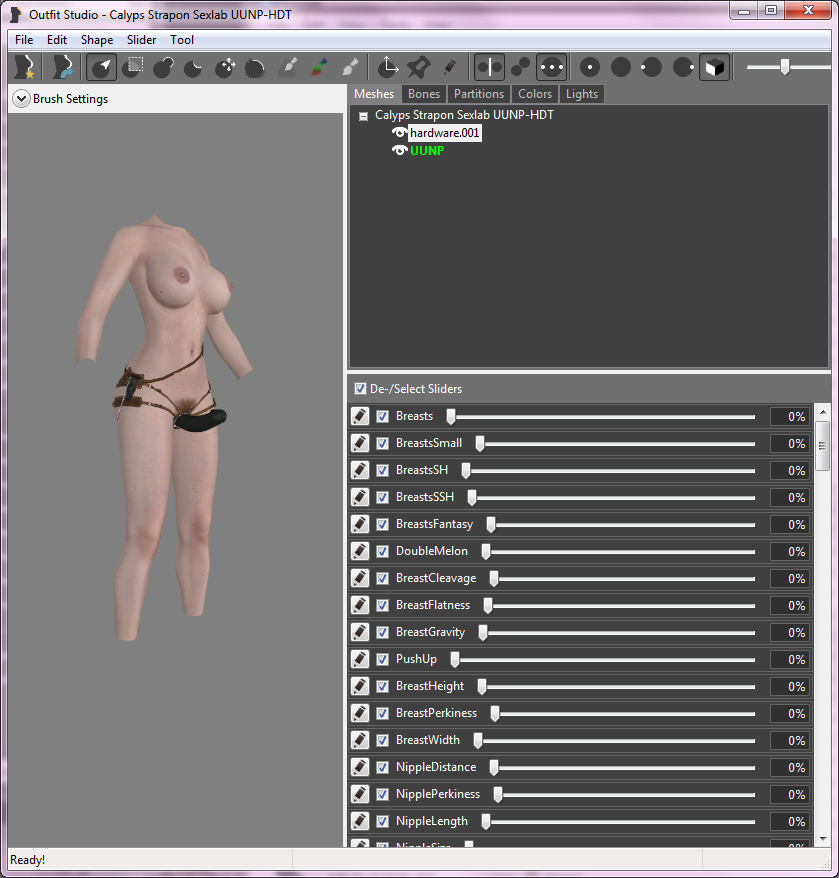The width and height of the screenshot is (839, 878).
Task: Click the BreastsFantasy slider handle
Action: click(x=491, y=525)
